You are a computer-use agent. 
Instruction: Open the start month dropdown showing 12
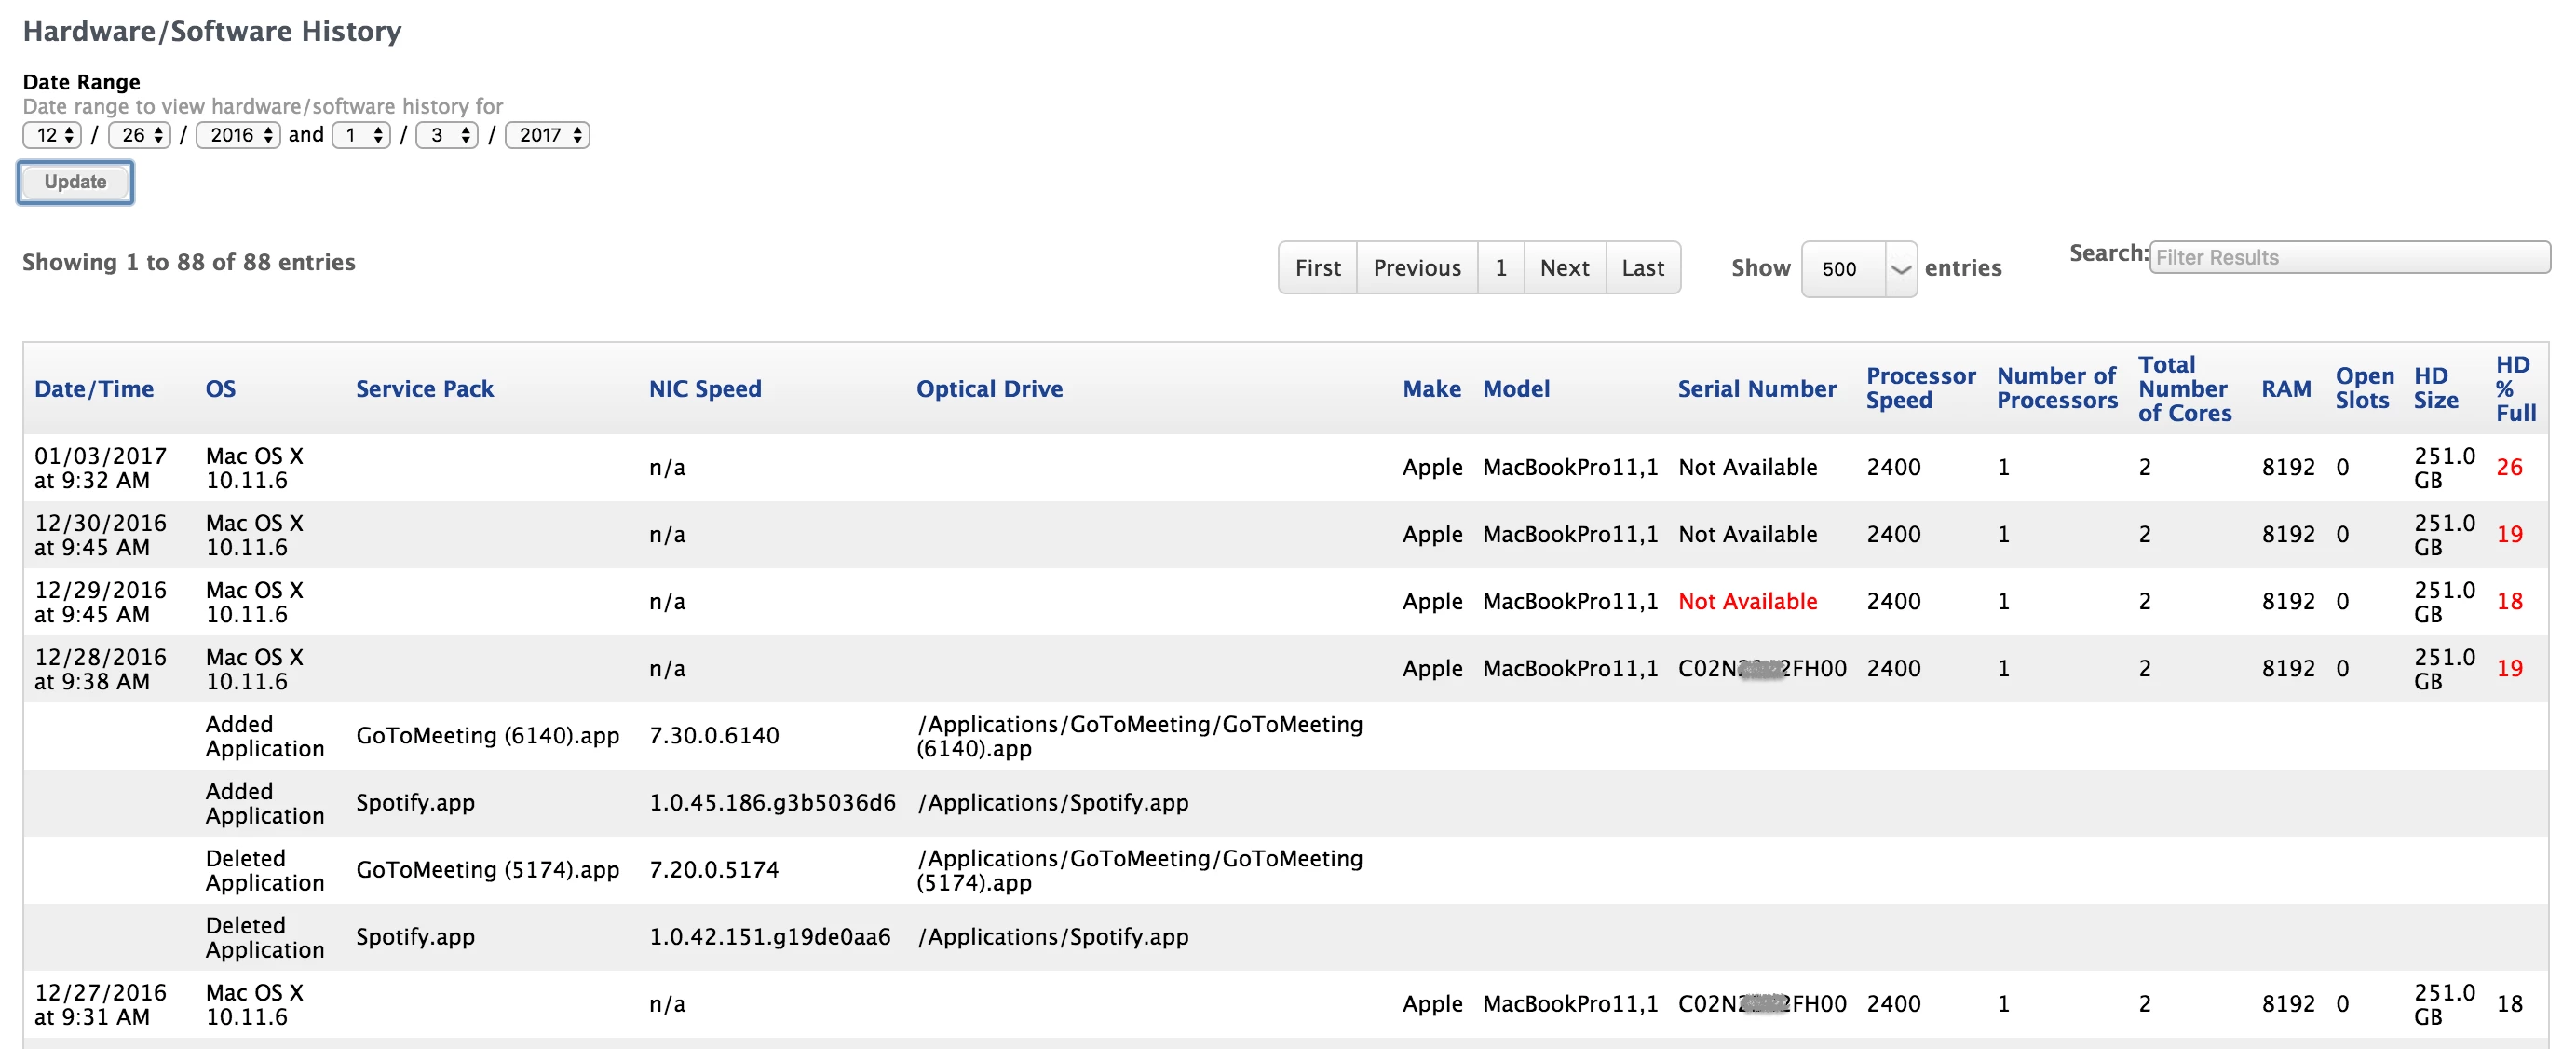click(52, 135)
